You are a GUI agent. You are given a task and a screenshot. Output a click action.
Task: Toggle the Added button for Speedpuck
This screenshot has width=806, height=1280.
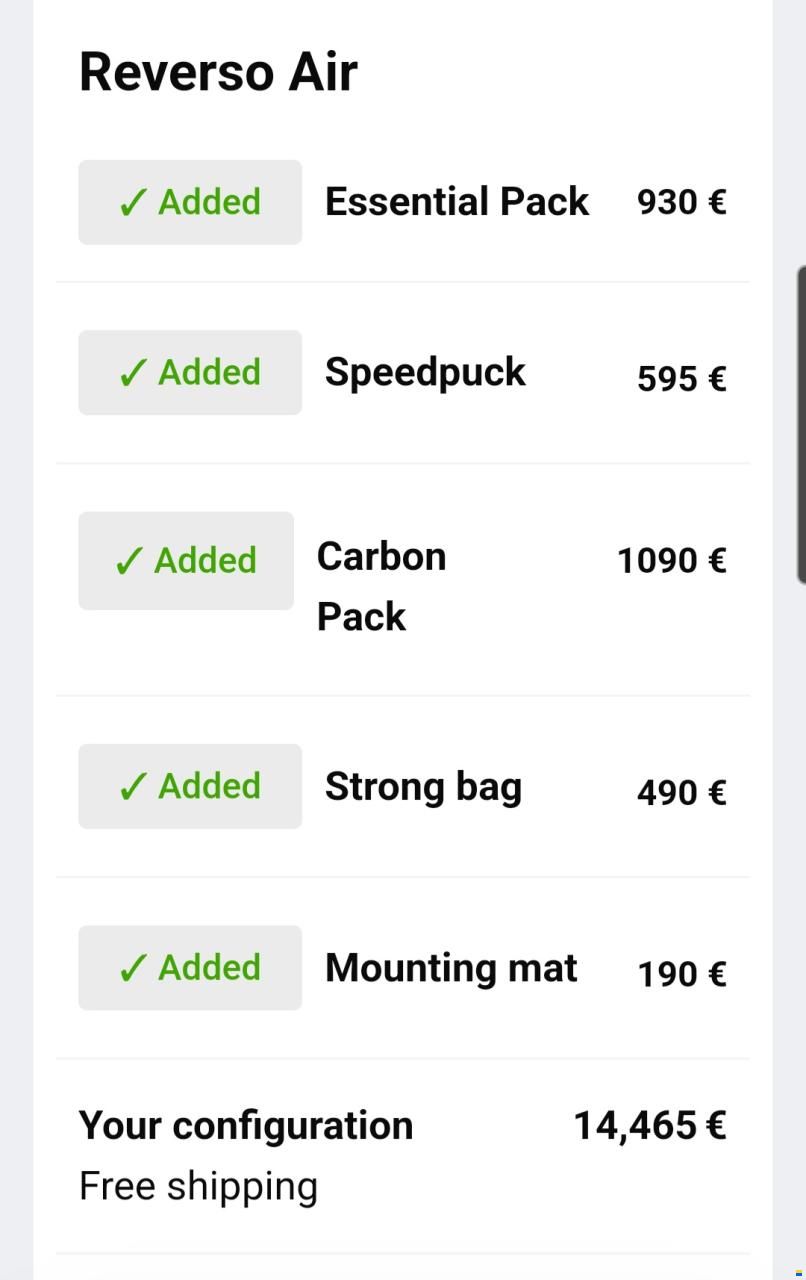tap(190, 372)
